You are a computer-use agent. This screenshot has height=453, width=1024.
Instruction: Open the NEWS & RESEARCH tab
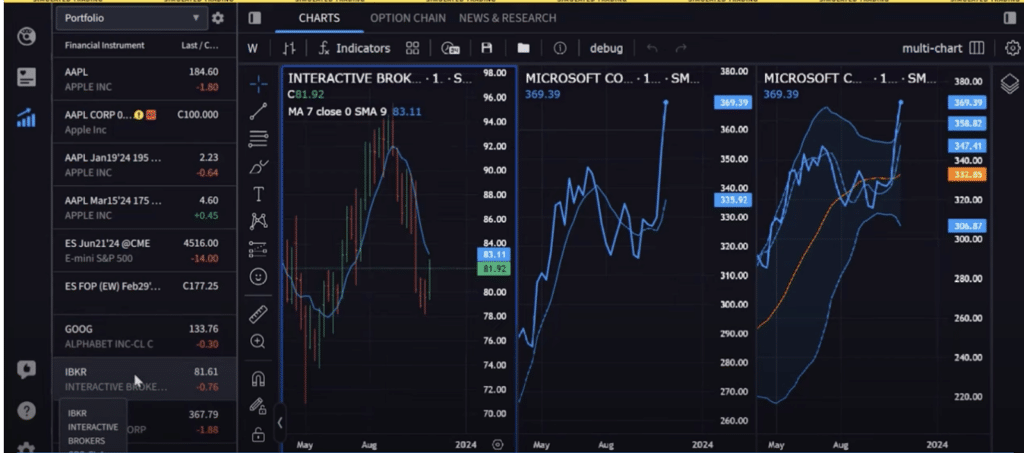[507, 18]
